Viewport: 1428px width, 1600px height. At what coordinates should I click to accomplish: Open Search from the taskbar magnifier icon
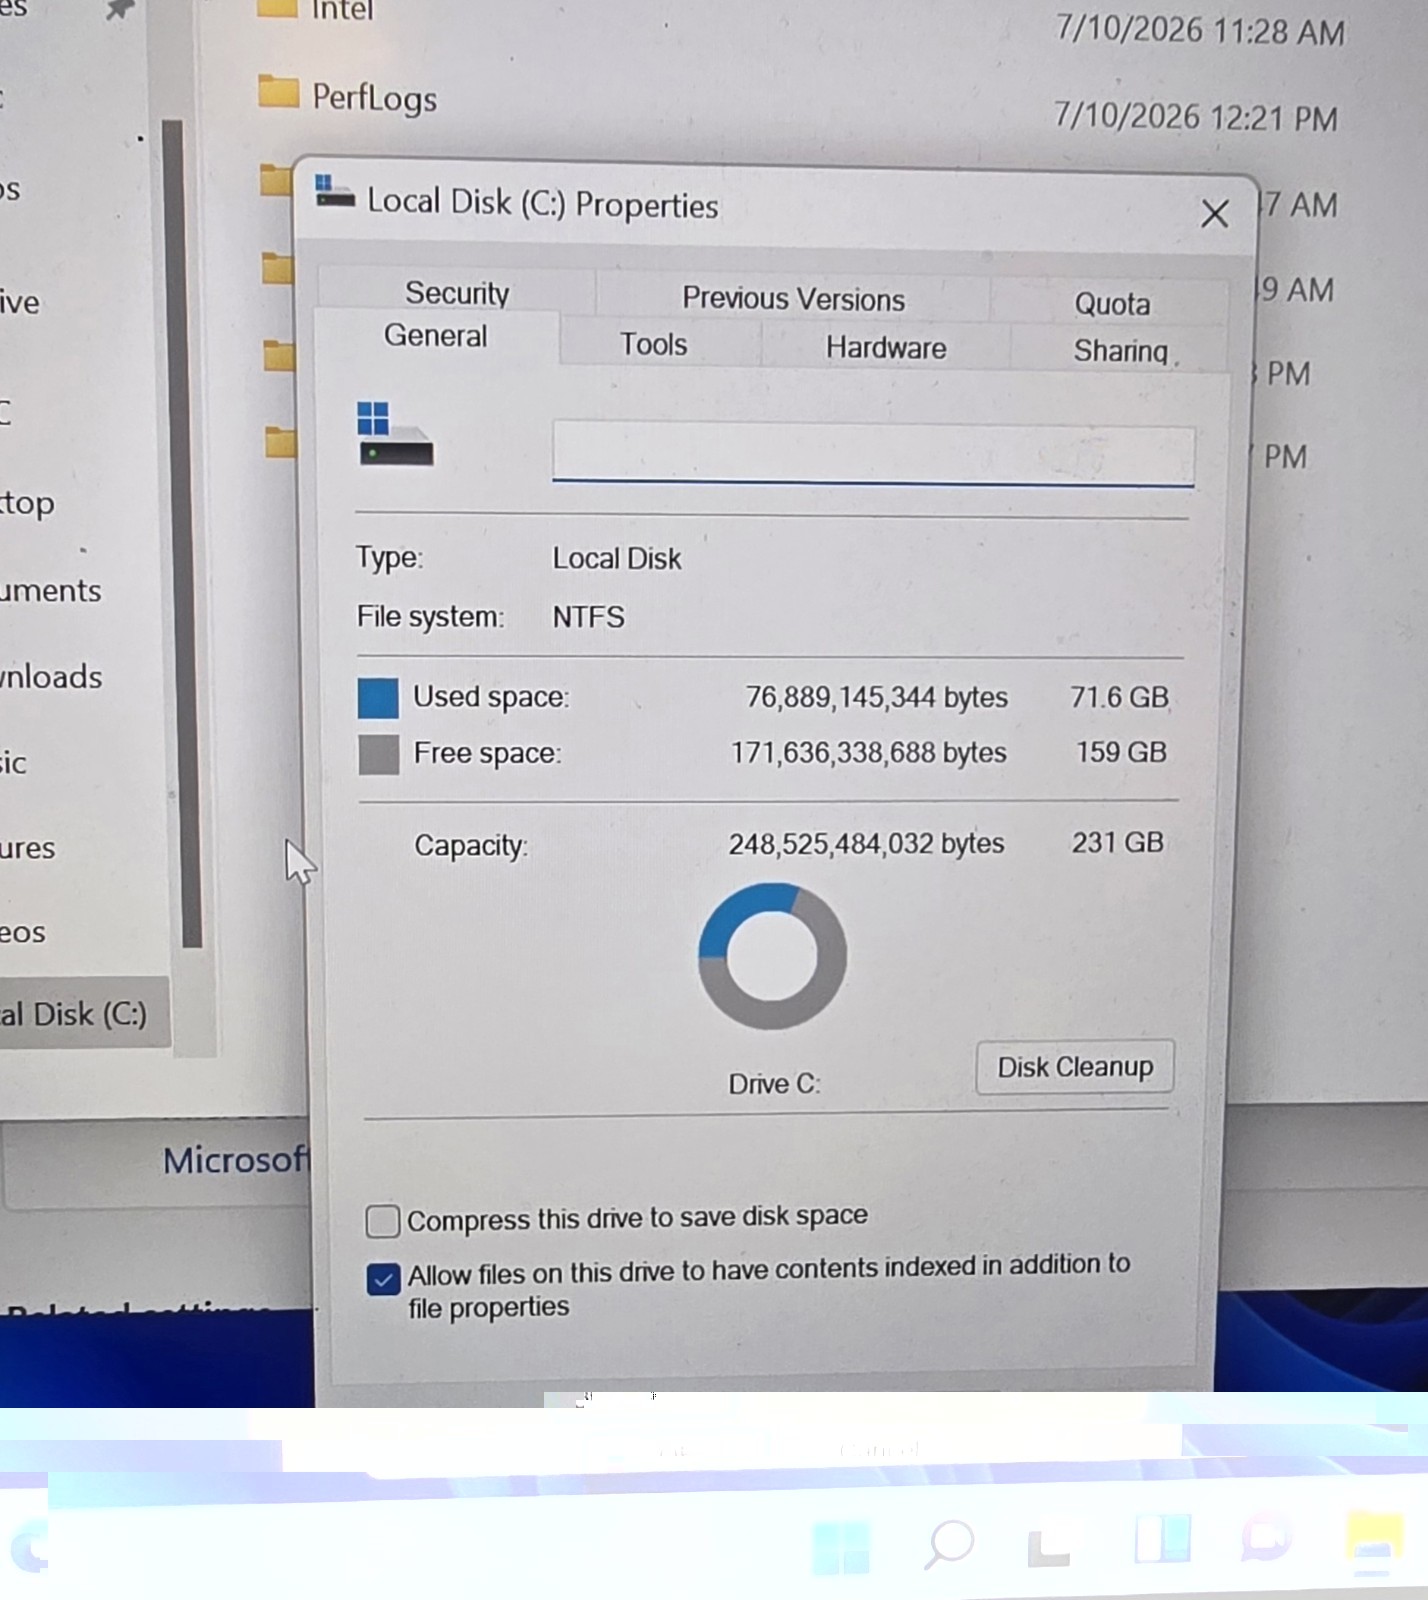(948, 1545)
